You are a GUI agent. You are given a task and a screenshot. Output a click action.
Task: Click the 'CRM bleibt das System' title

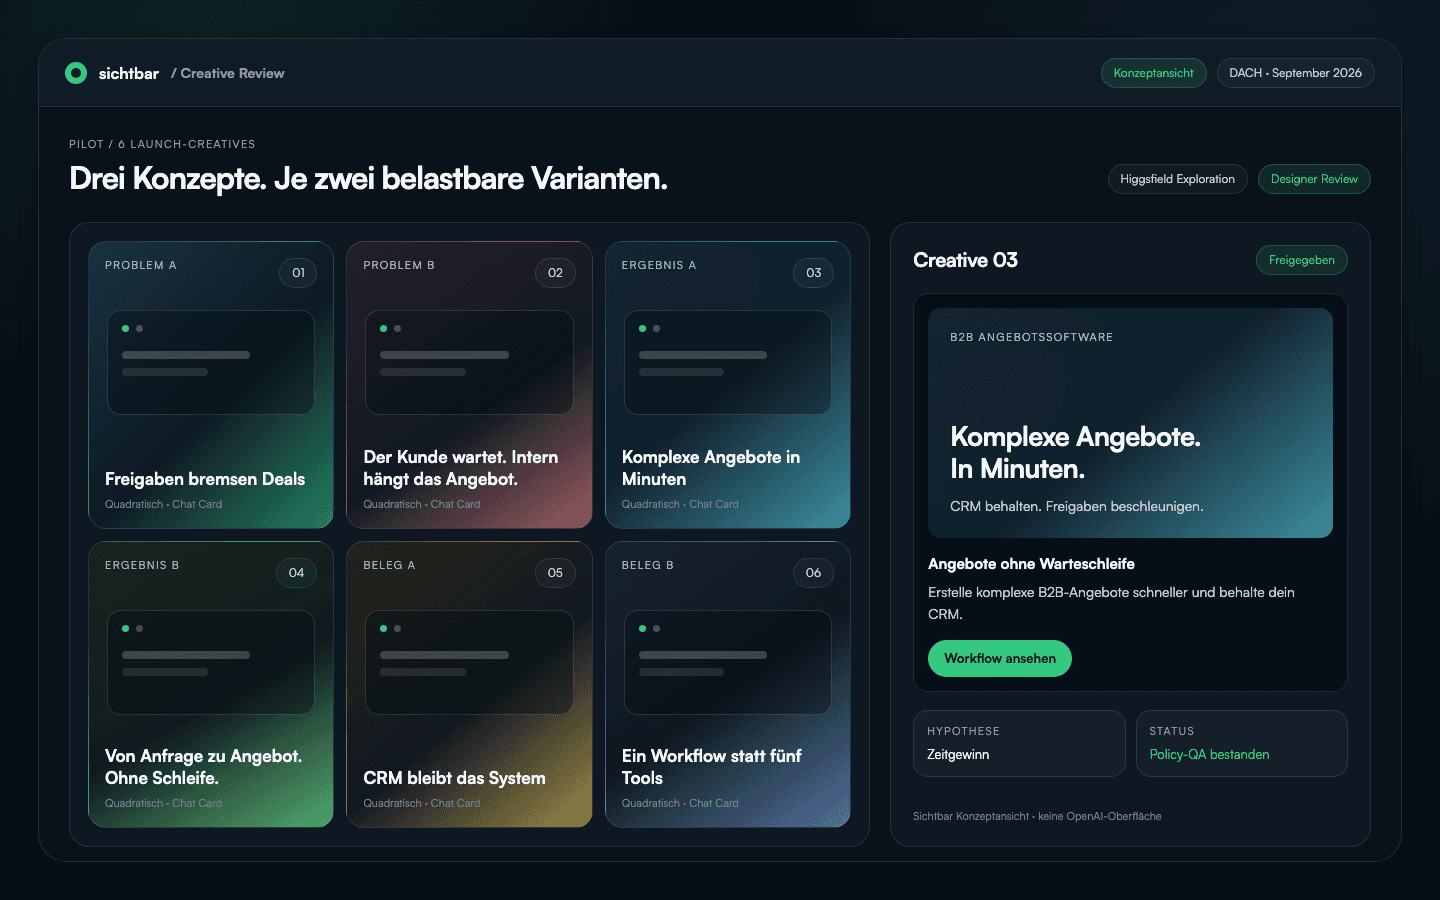[455, 778]
